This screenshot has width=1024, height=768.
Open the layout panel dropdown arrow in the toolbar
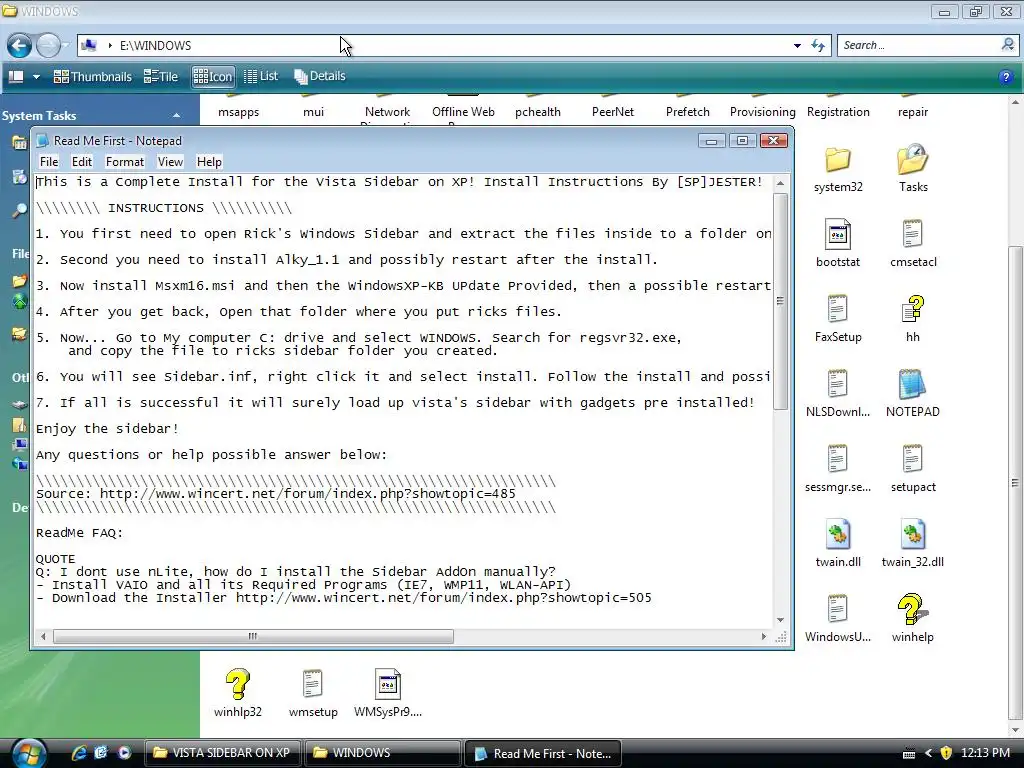[37, 77]
